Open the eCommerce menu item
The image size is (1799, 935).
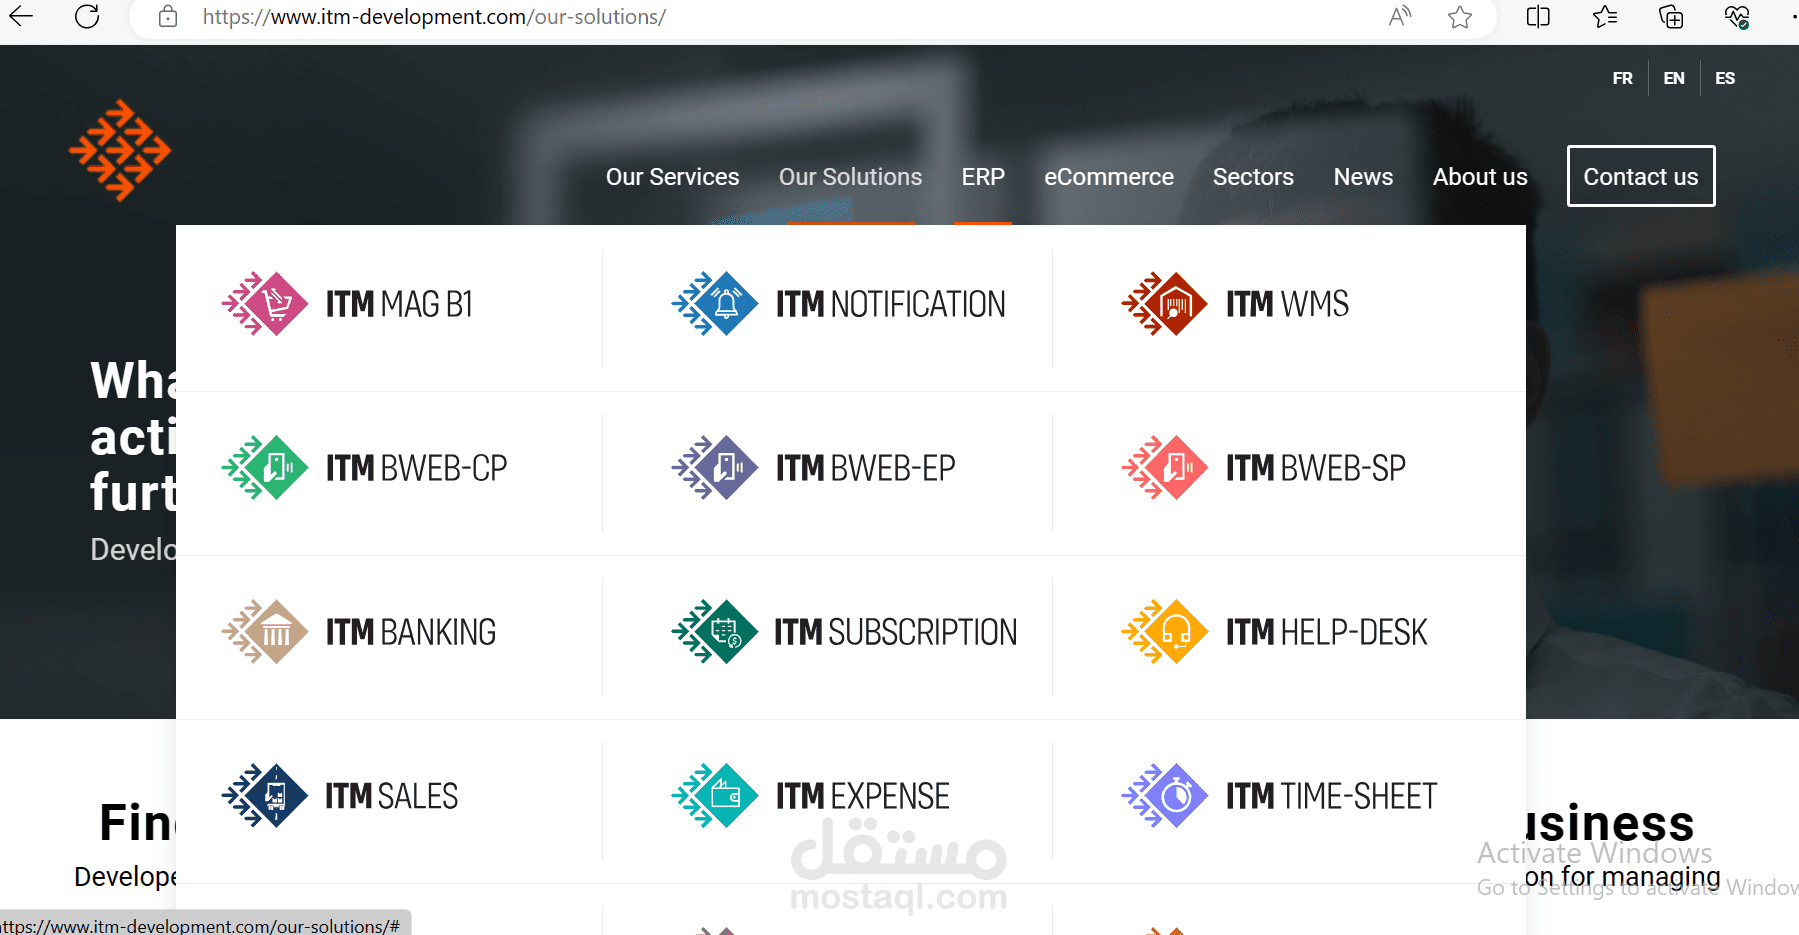[x=1109, y=177]
